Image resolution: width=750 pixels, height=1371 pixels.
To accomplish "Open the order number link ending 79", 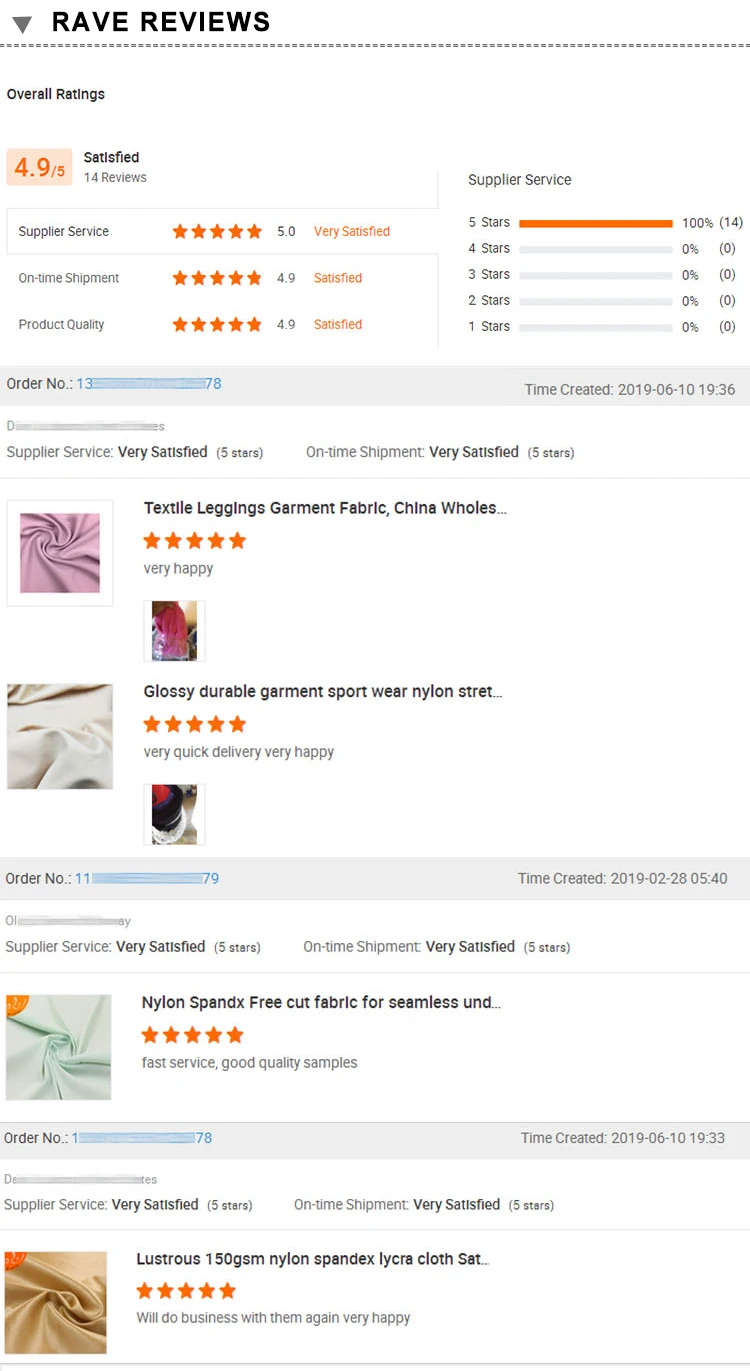I will pos(147,878).
